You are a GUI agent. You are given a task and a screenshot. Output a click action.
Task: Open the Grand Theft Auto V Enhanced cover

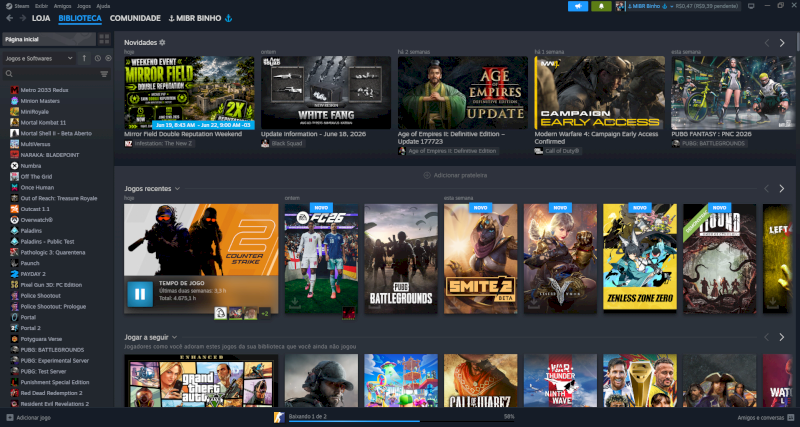click(201, 381)
